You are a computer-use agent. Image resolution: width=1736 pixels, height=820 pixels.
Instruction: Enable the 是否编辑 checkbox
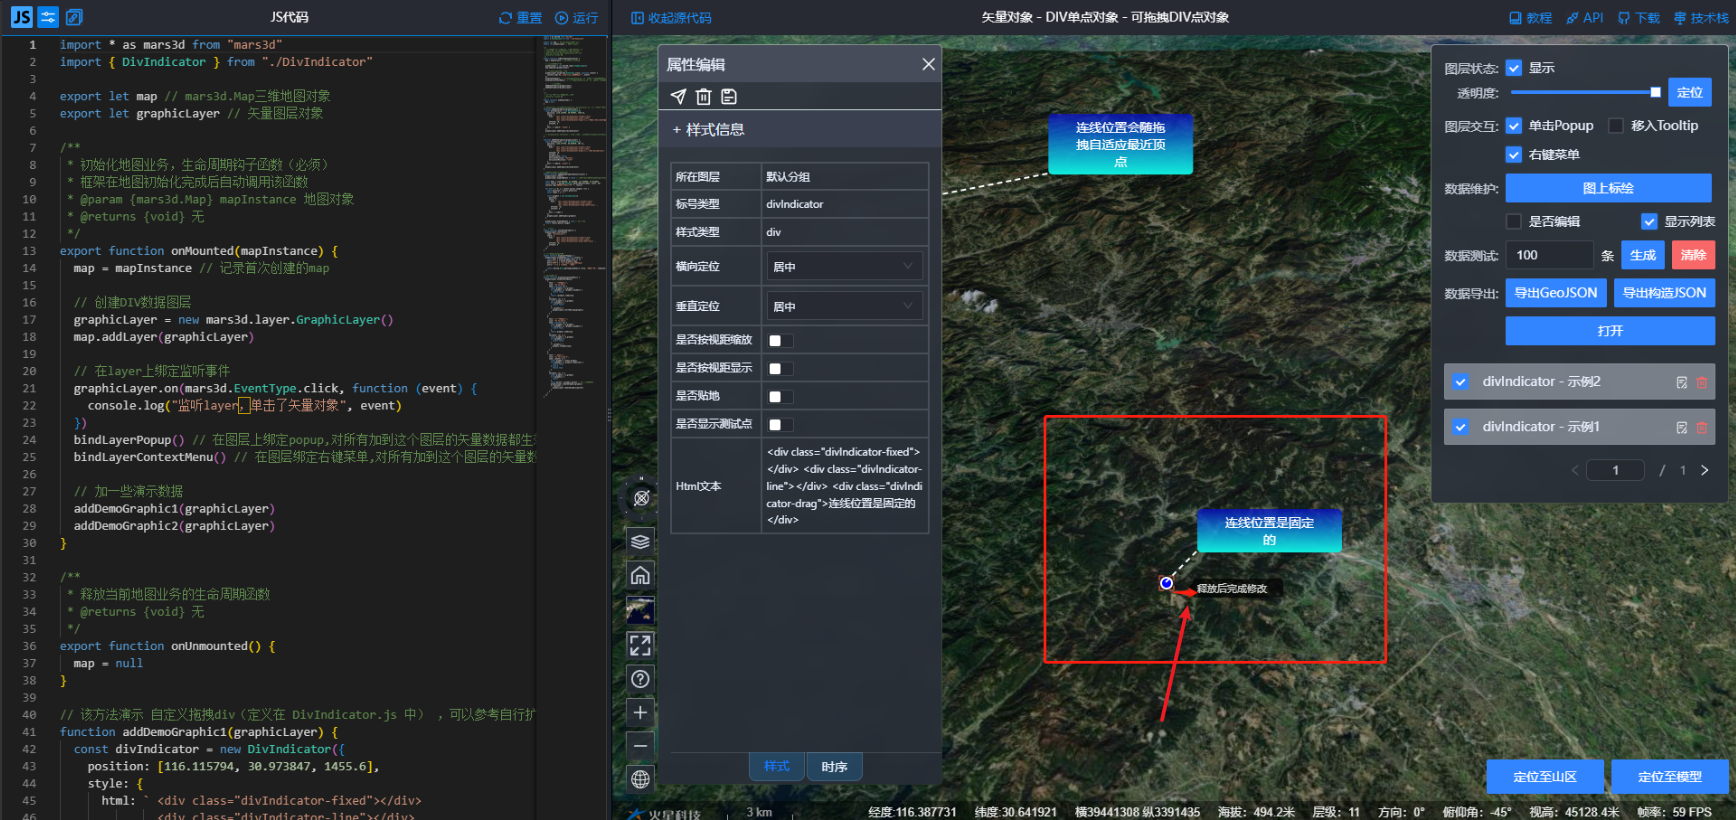(1514, 222)
